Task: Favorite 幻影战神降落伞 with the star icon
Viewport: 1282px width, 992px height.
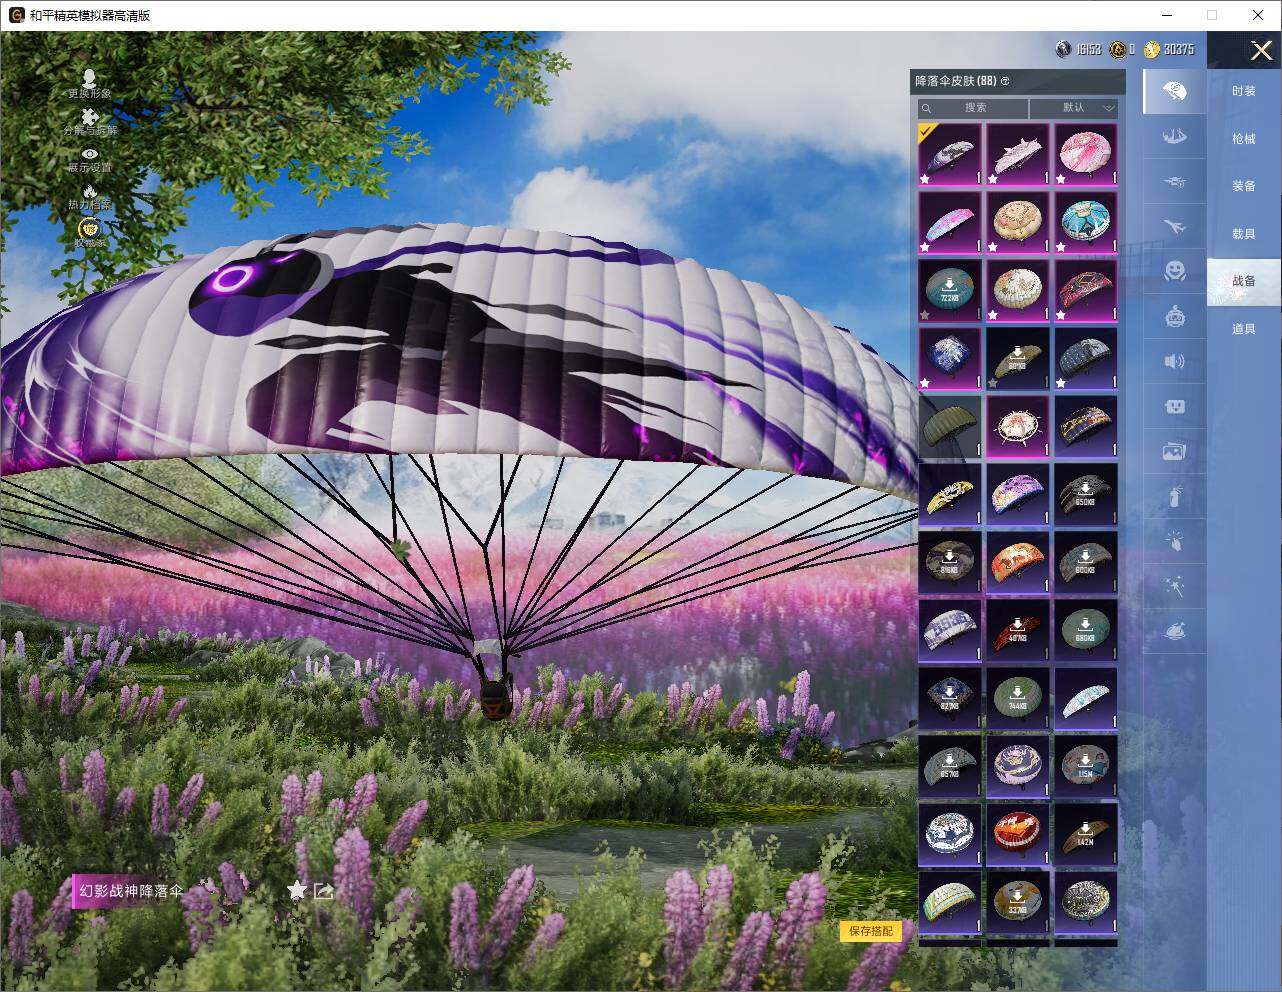Action: click(x=297, y=890)
